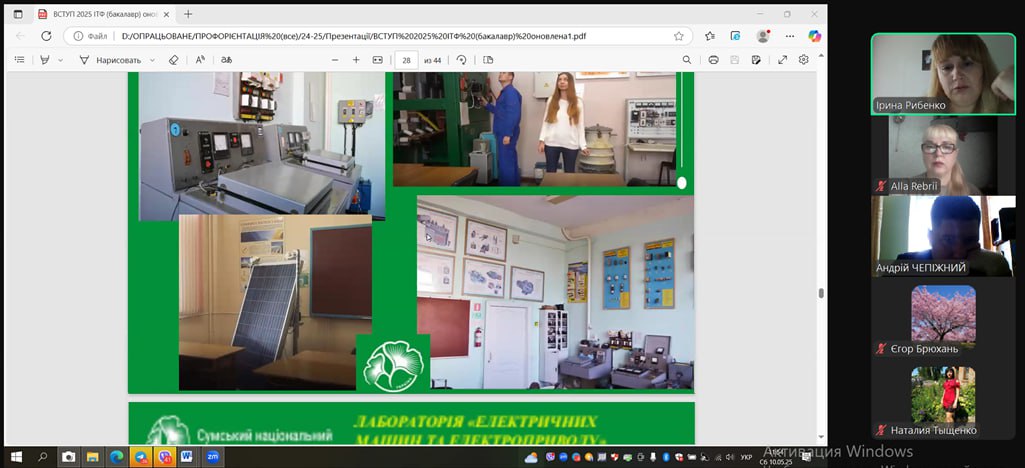The width and height of the screenshot is (1025, 468).
Task: Start the Read aloud tool
Action: click(201, 59)
